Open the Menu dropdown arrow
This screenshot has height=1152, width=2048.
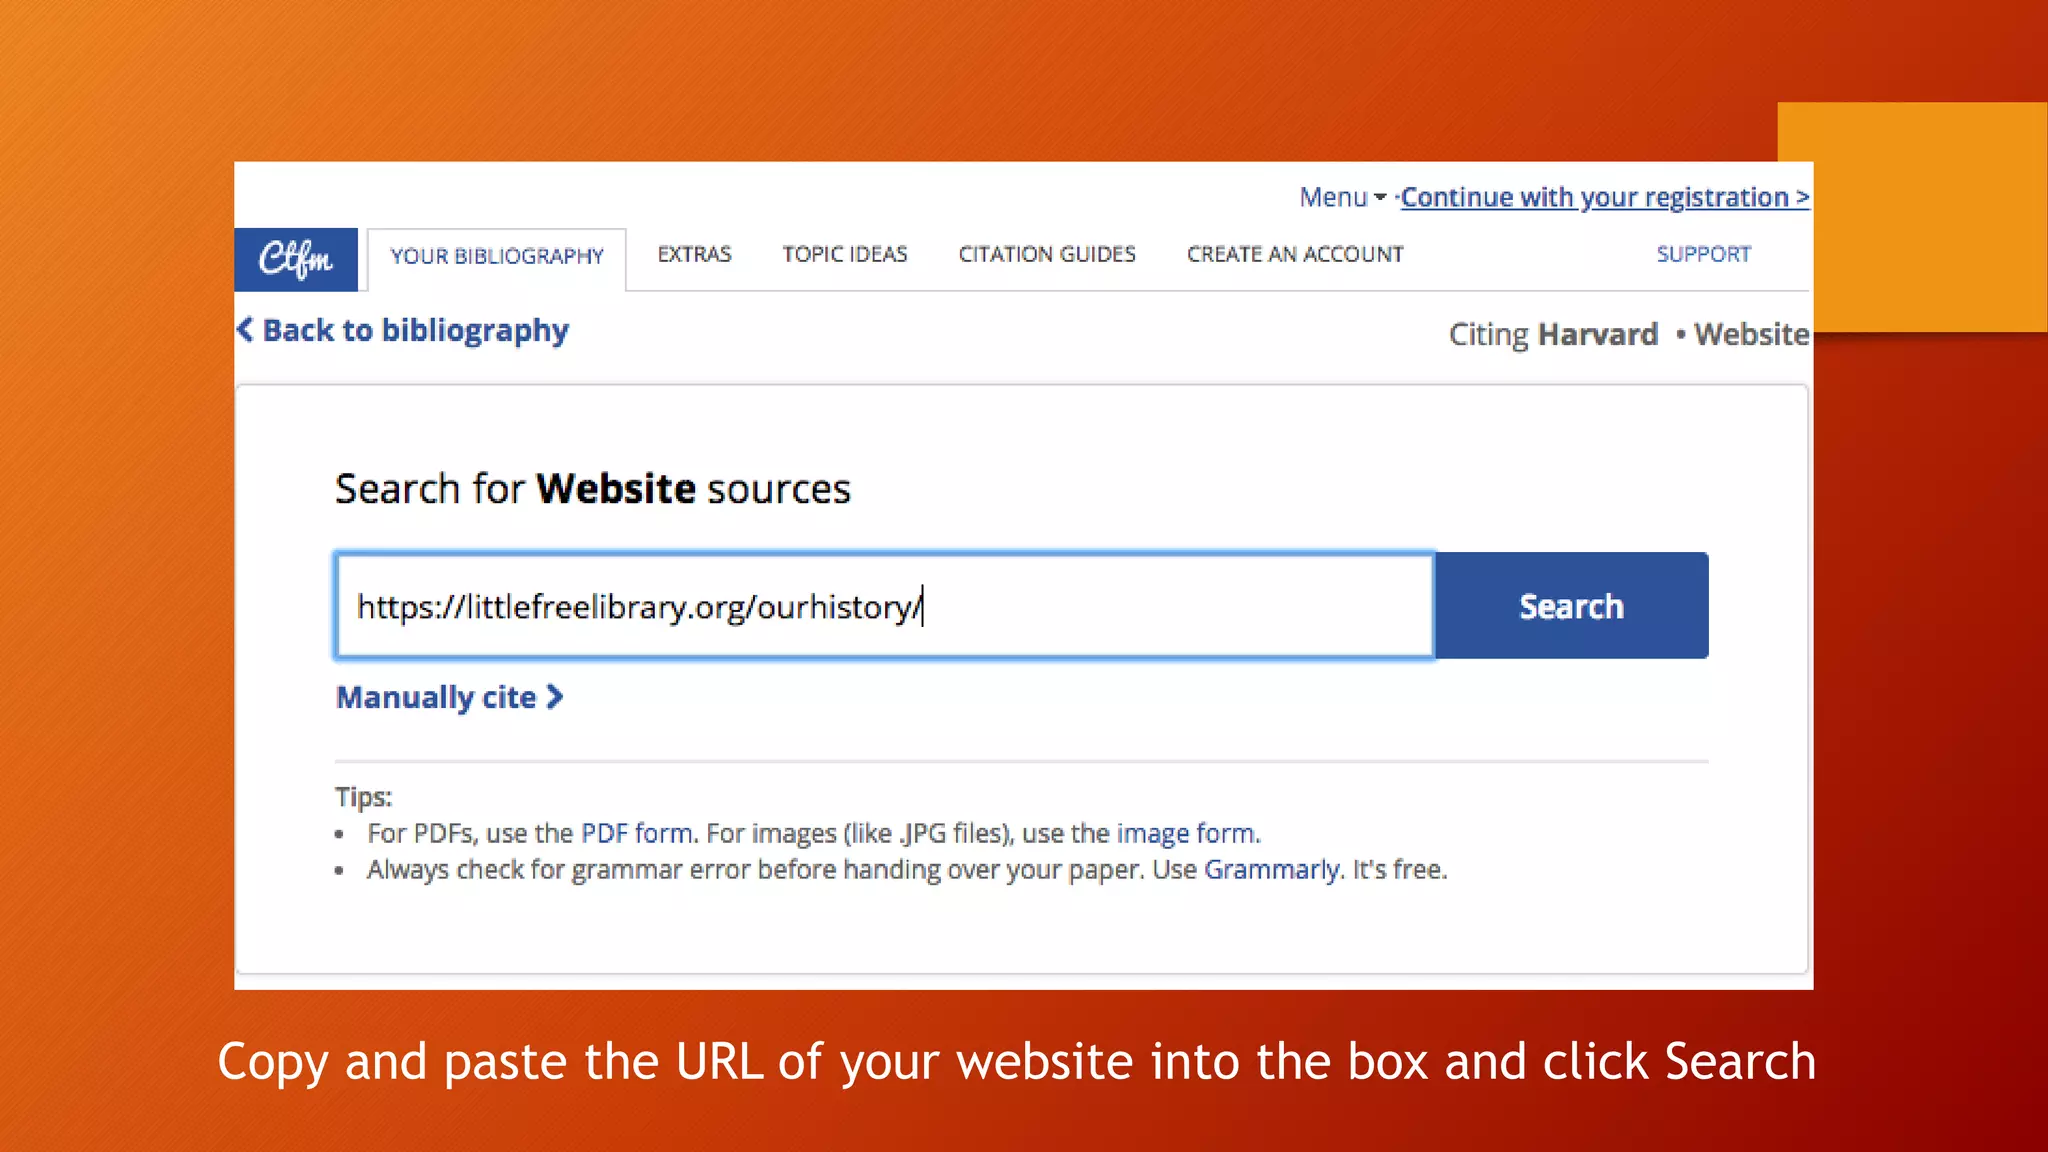[x=1380, y=198]
